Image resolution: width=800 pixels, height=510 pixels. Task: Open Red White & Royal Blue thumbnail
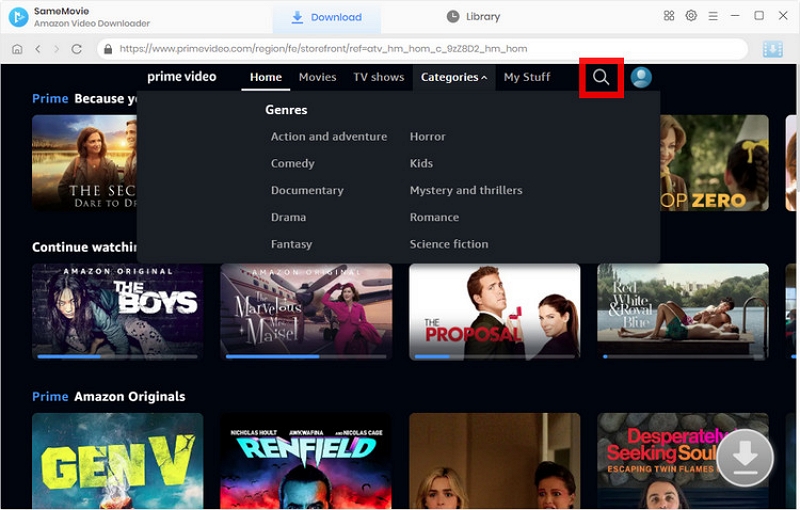pos(683,311)
